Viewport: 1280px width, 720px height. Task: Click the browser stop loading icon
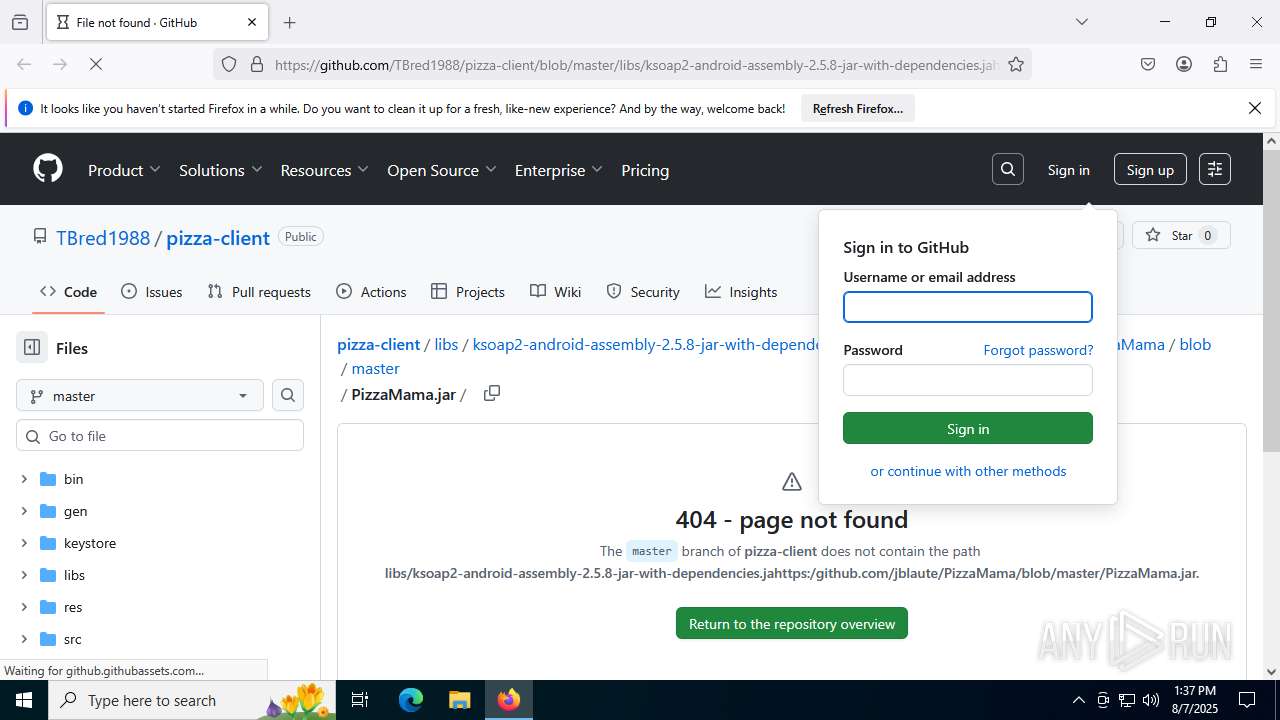(96, 64)
